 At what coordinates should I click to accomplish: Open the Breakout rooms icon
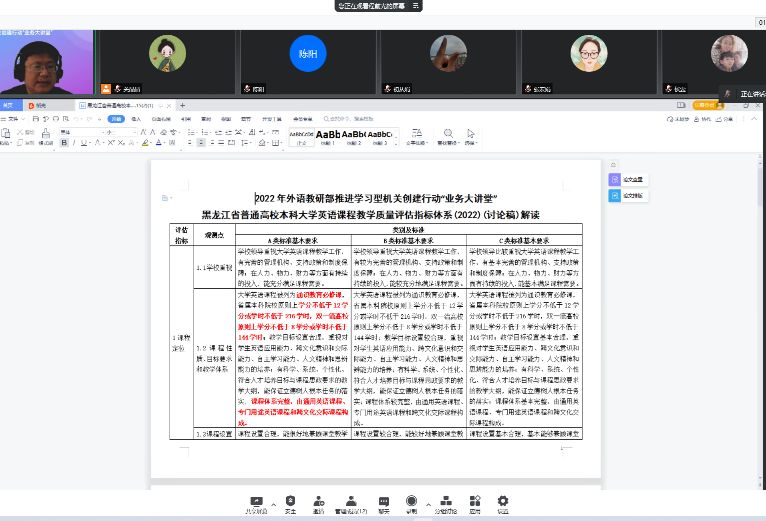(x=446, y=501)
